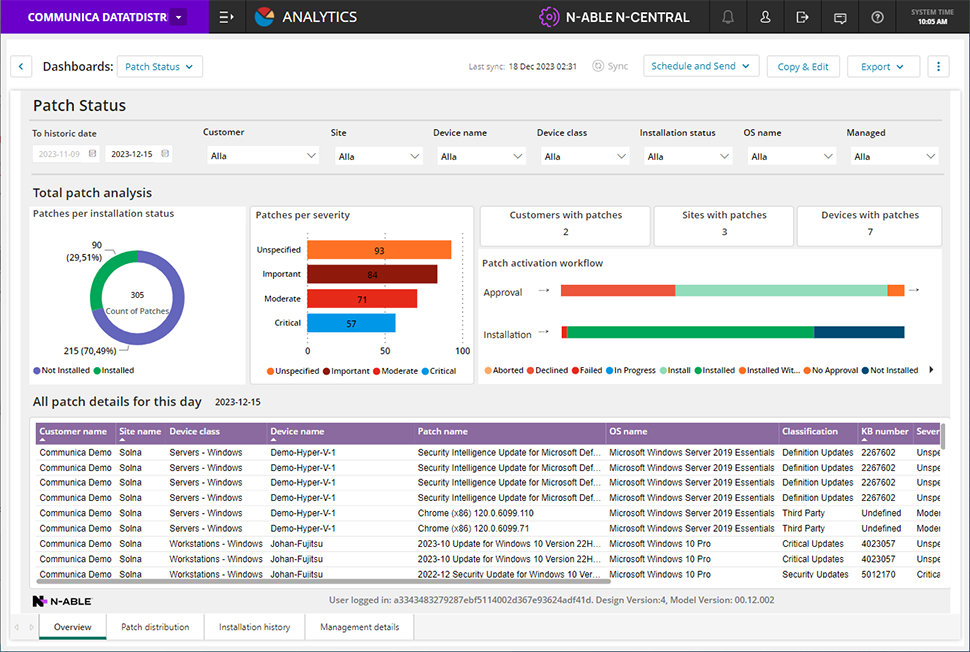This screenshot has height=652, width=970.
Task: Open the Patch Status dashboards dropdown
Action: coord(160,66)
